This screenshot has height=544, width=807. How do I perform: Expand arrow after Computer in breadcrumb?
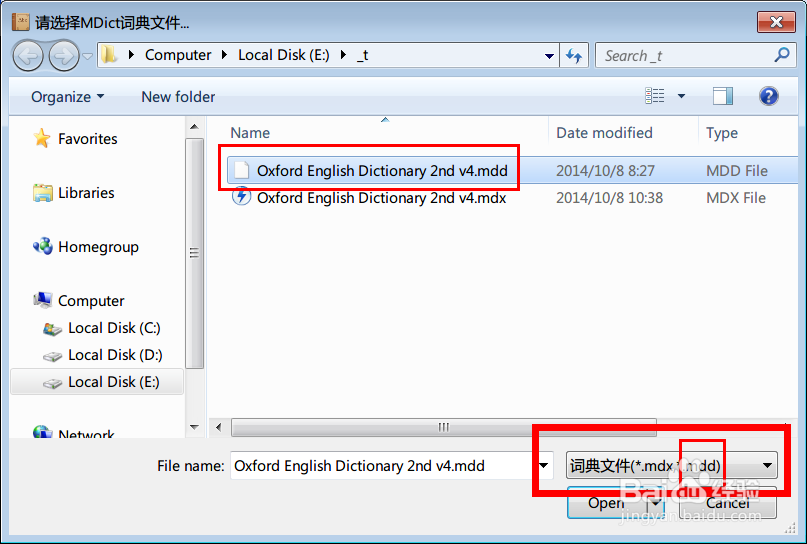pyautogui.click(x=224, y=55)
